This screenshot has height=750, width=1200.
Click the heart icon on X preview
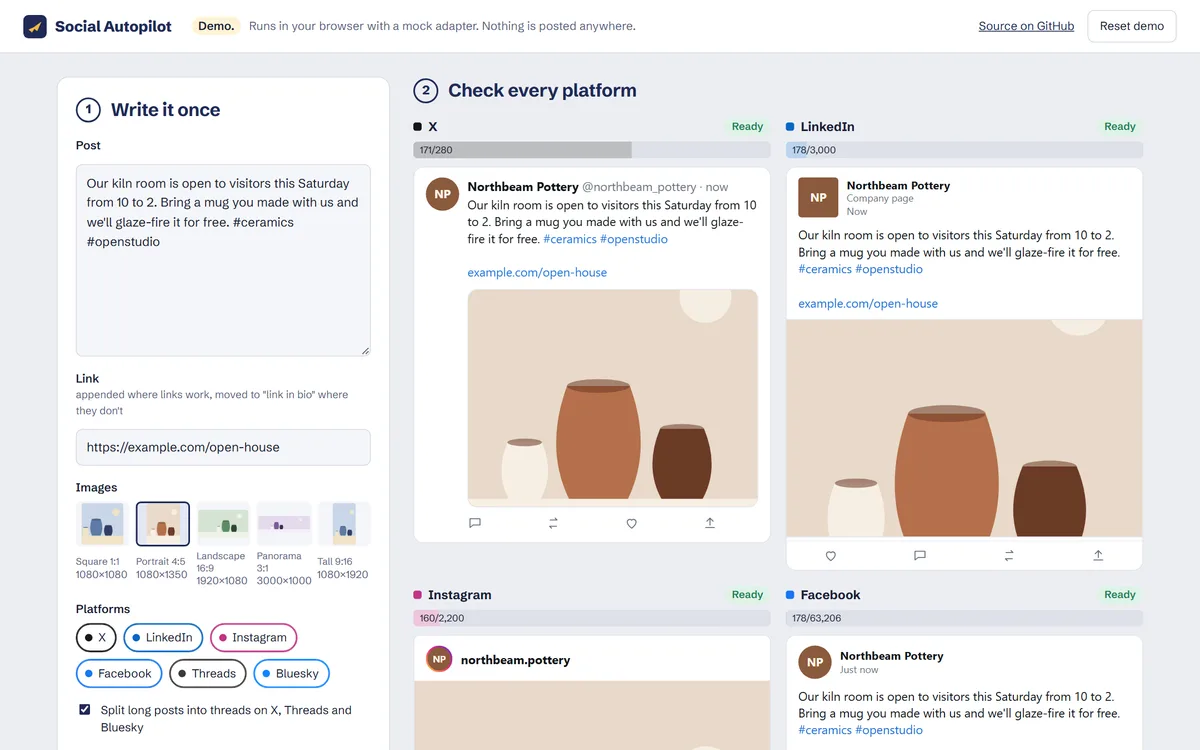[x=631, y=523]
